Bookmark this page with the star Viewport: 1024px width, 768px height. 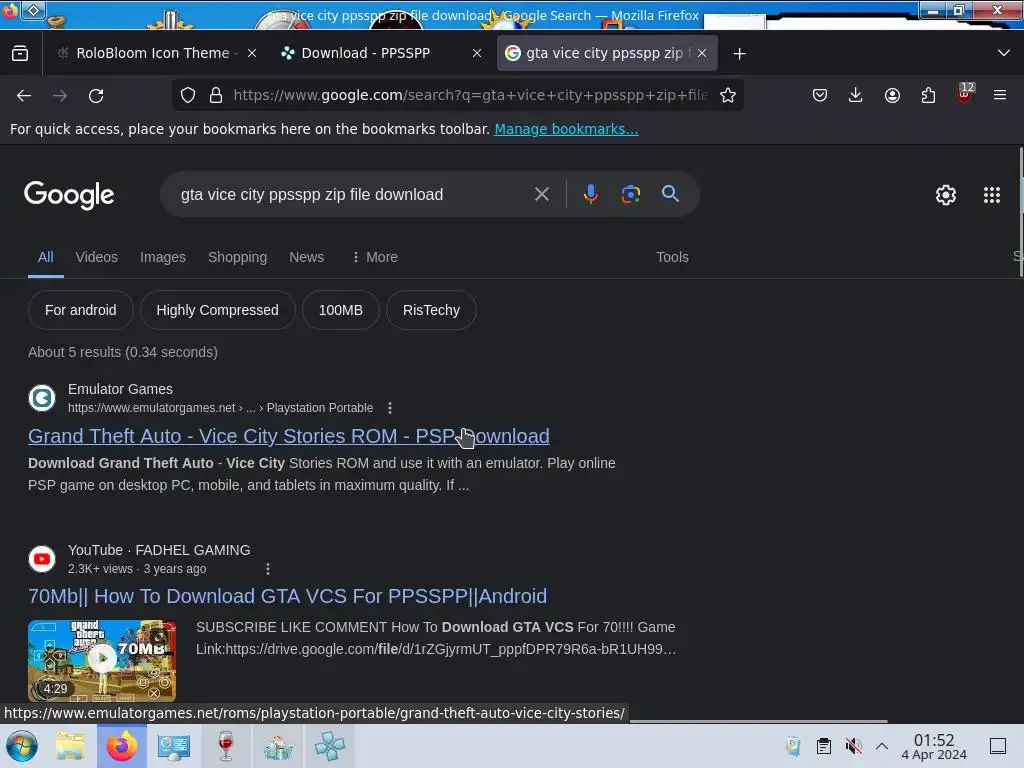[728, 95]
